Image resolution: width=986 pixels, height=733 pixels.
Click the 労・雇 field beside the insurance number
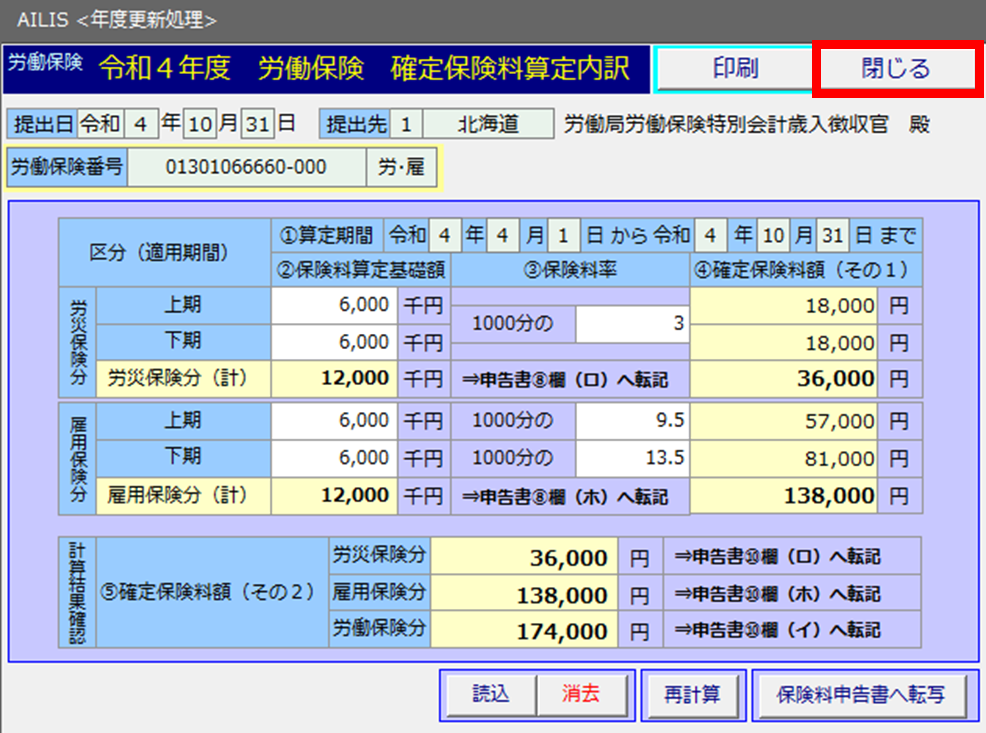point(401,167)
